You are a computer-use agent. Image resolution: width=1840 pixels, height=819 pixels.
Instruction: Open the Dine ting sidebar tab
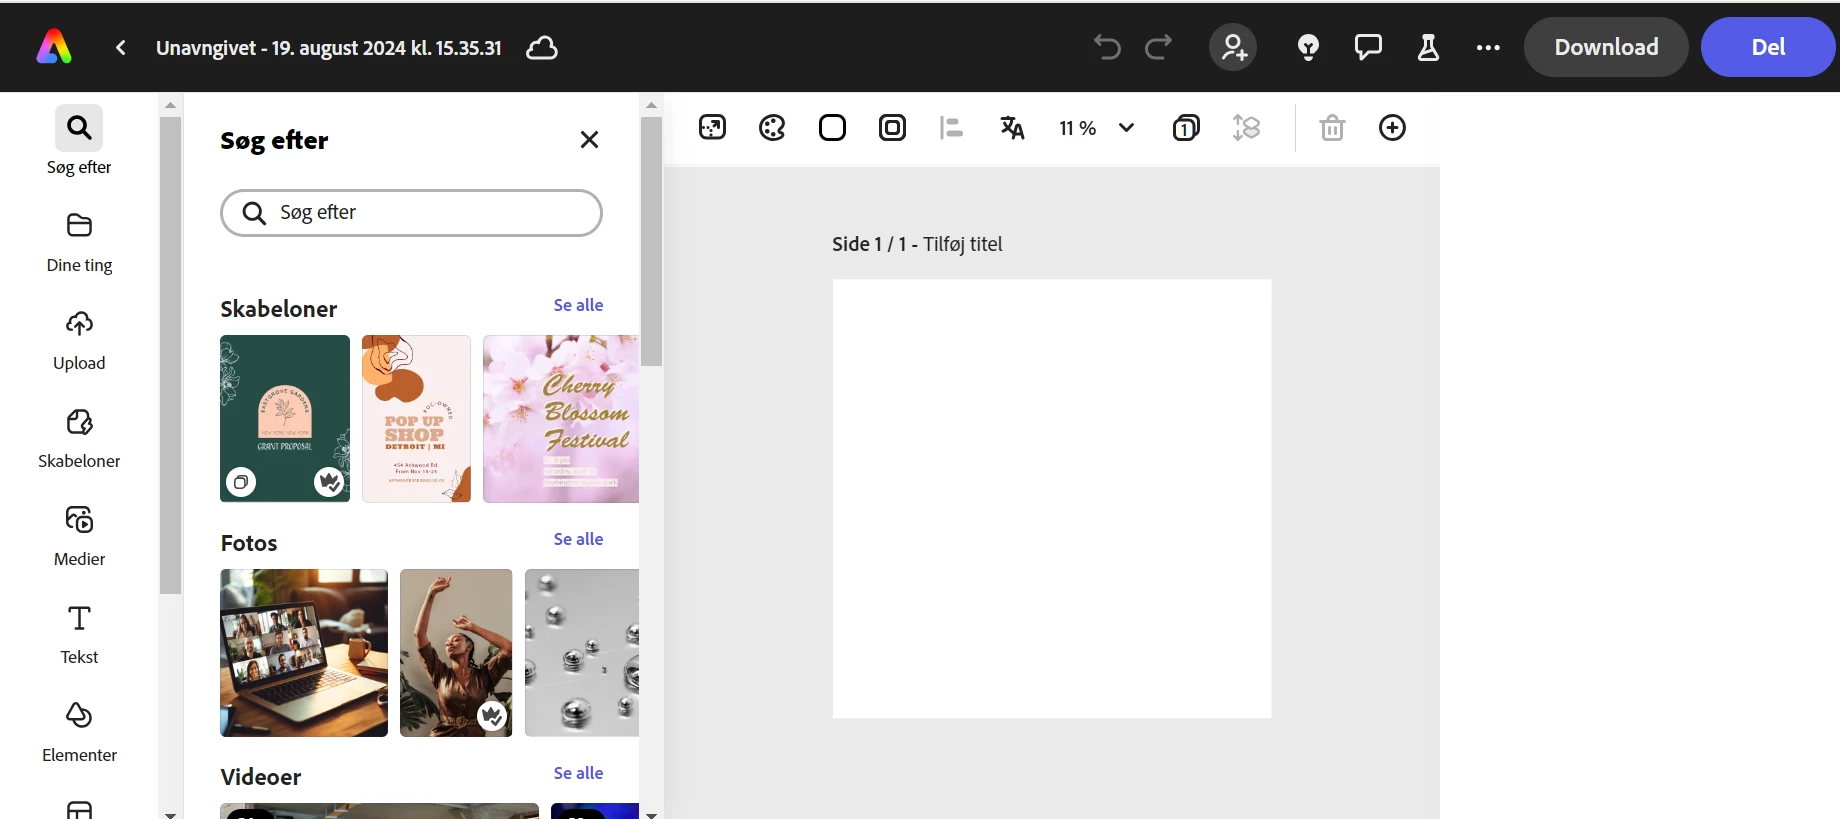coord(79,243)
